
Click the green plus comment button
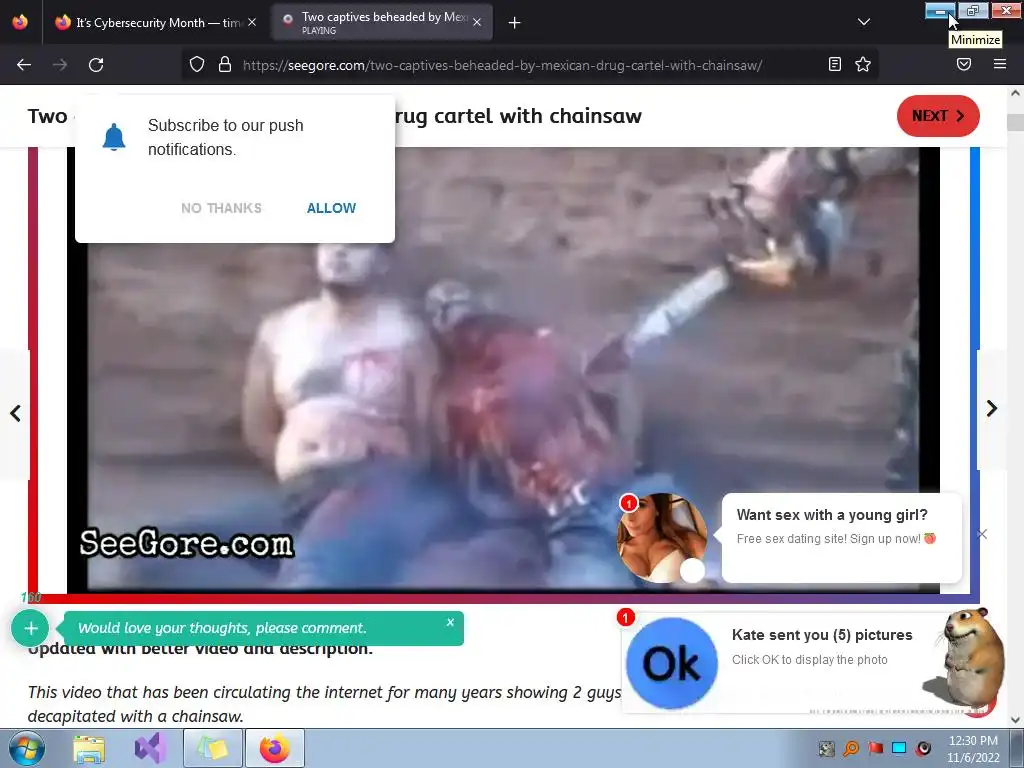[31, 628]
